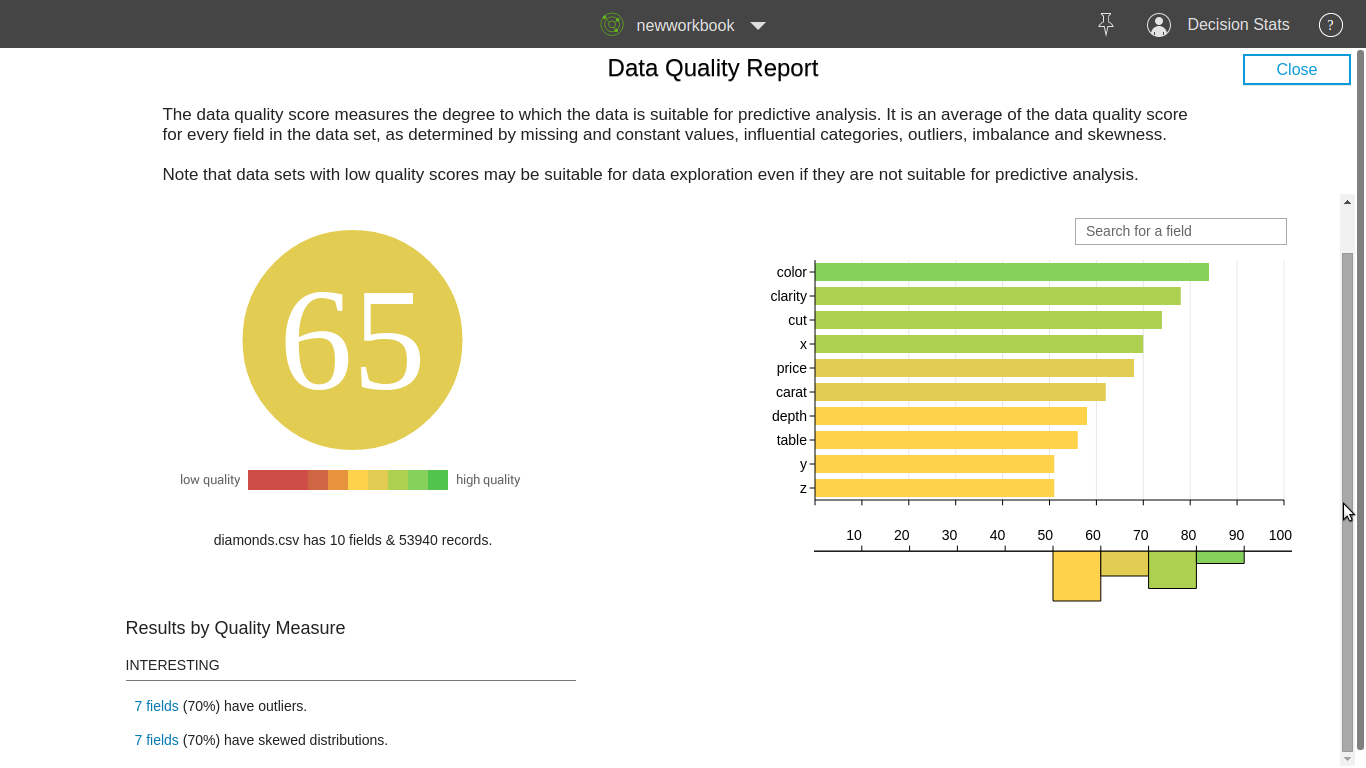The height and width of the screenshot is (768, 1366).
Task: Open the 7 fields outliers link
Action: pos(157,706)
